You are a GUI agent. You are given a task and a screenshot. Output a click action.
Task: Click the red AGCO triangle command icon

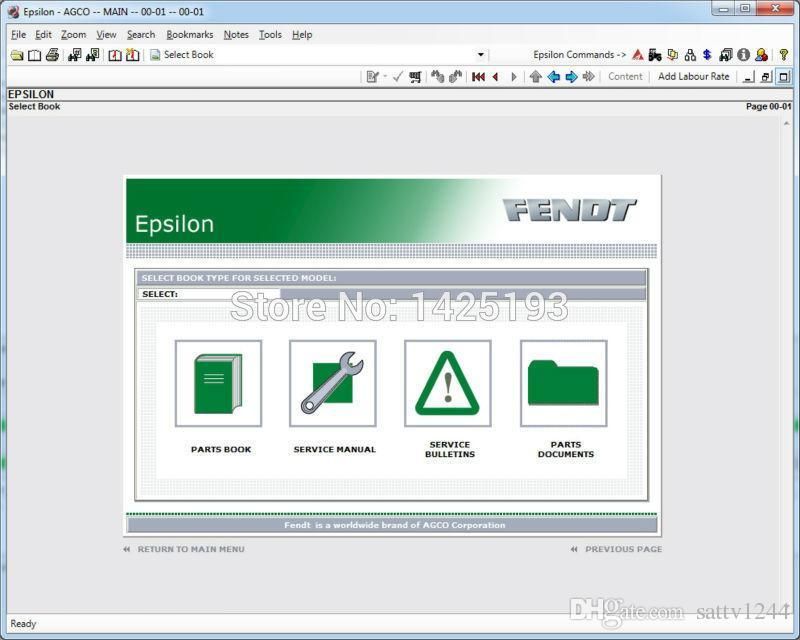click(x=638, y=55)
